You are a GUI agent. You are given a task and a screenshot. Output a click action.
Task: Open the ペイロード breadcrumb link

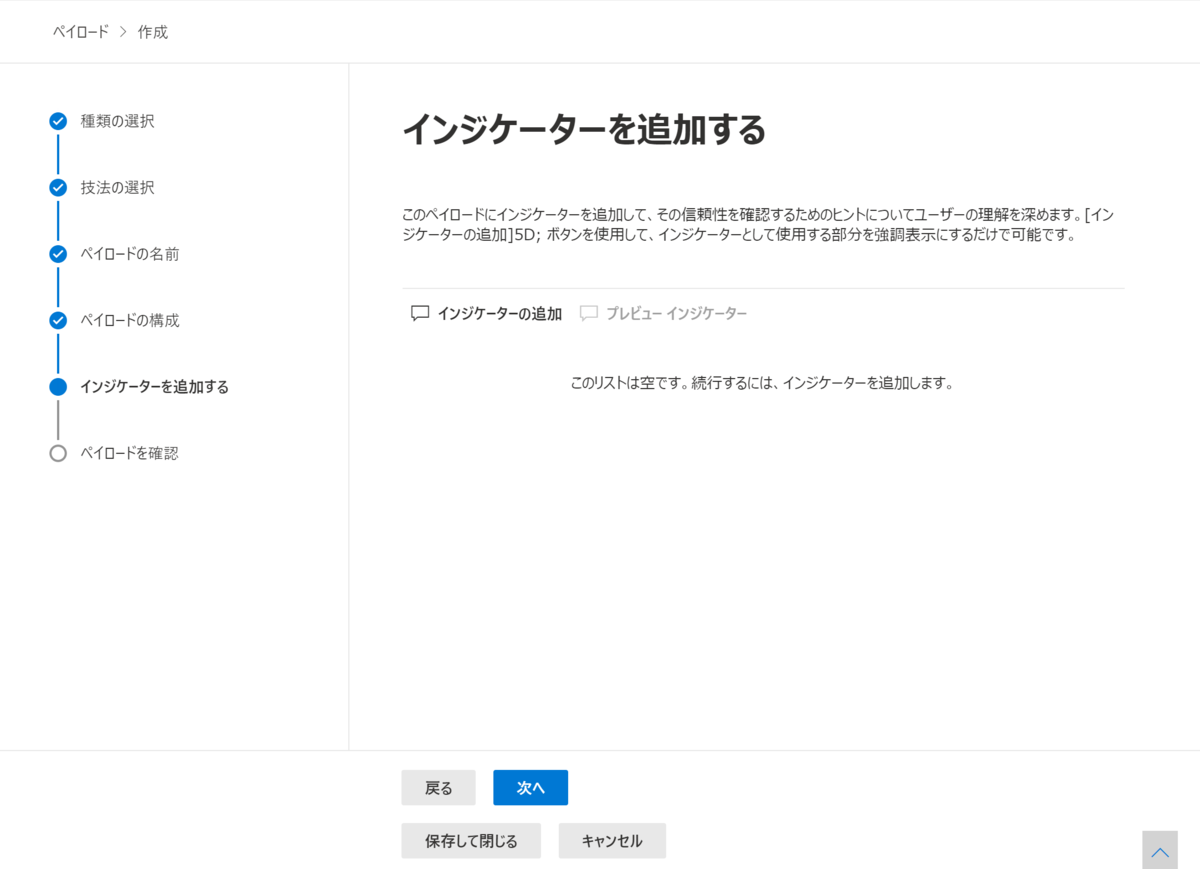(x=78, y=31)
